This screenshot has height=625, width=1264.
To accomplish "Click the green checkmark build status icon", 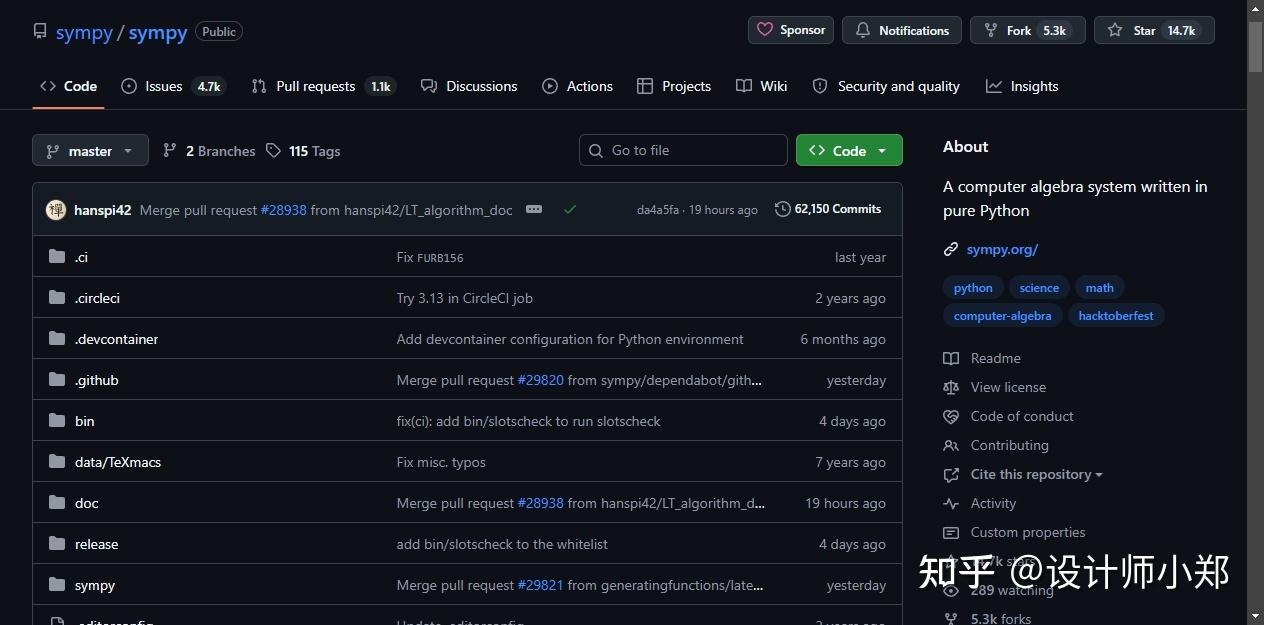I will (x=570, y=209).
